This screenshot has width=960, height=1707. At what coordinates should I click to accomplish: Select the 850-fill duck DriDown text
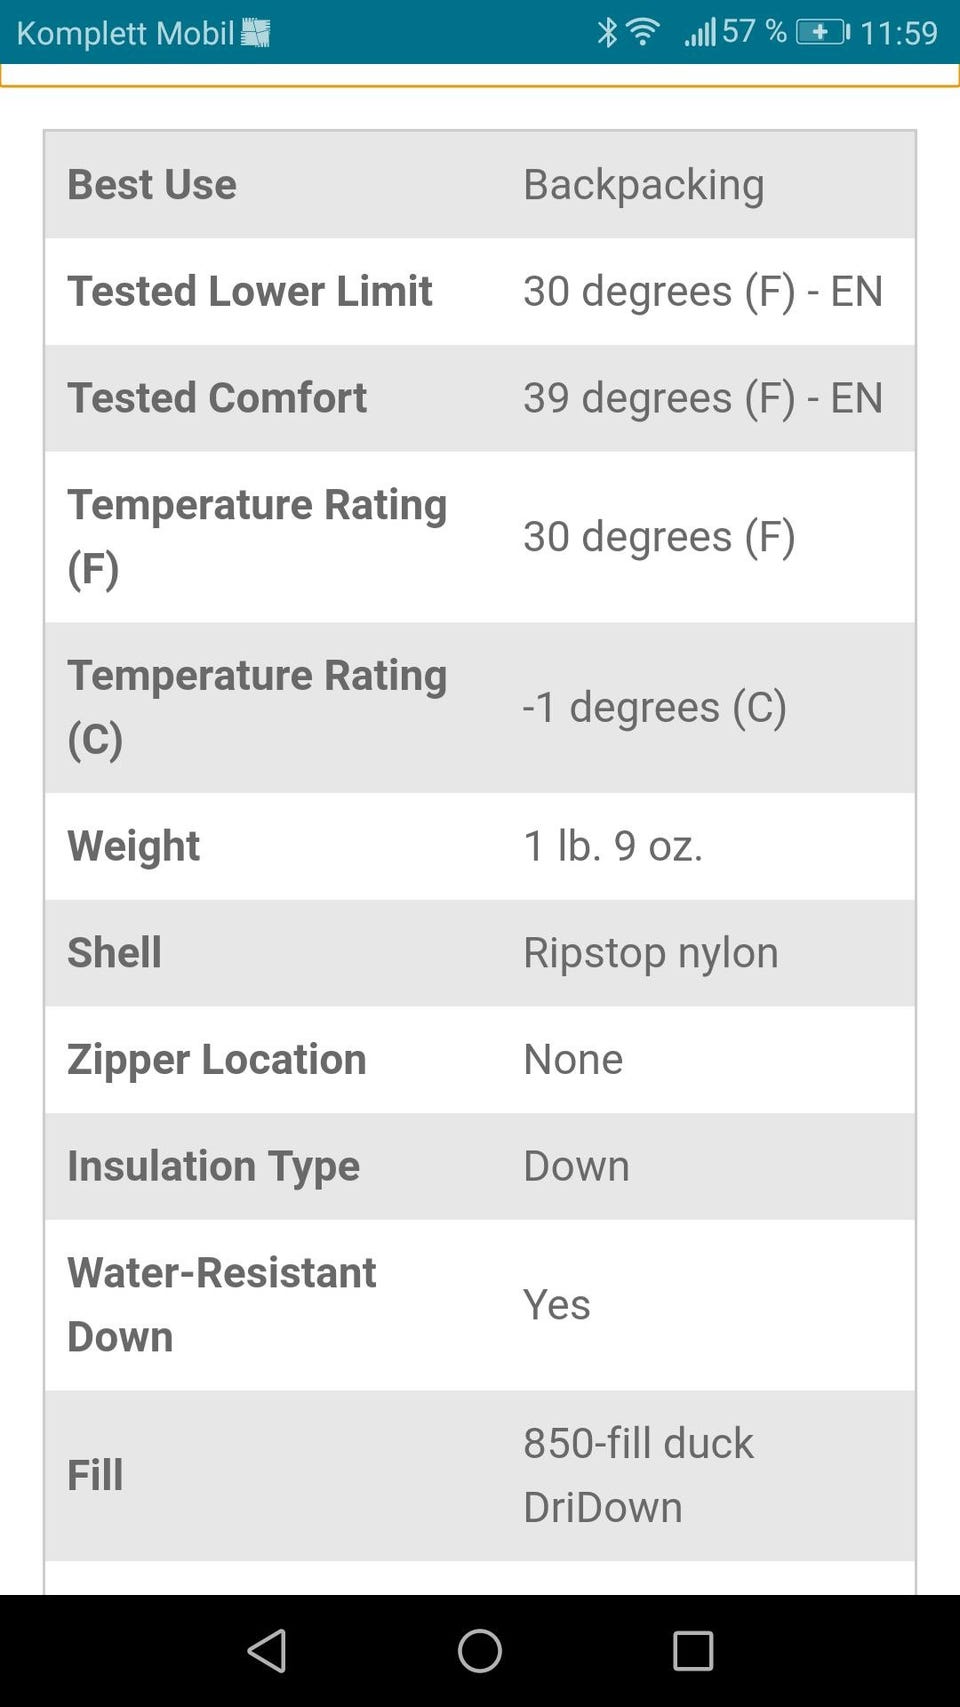[x=637, y=1475]
